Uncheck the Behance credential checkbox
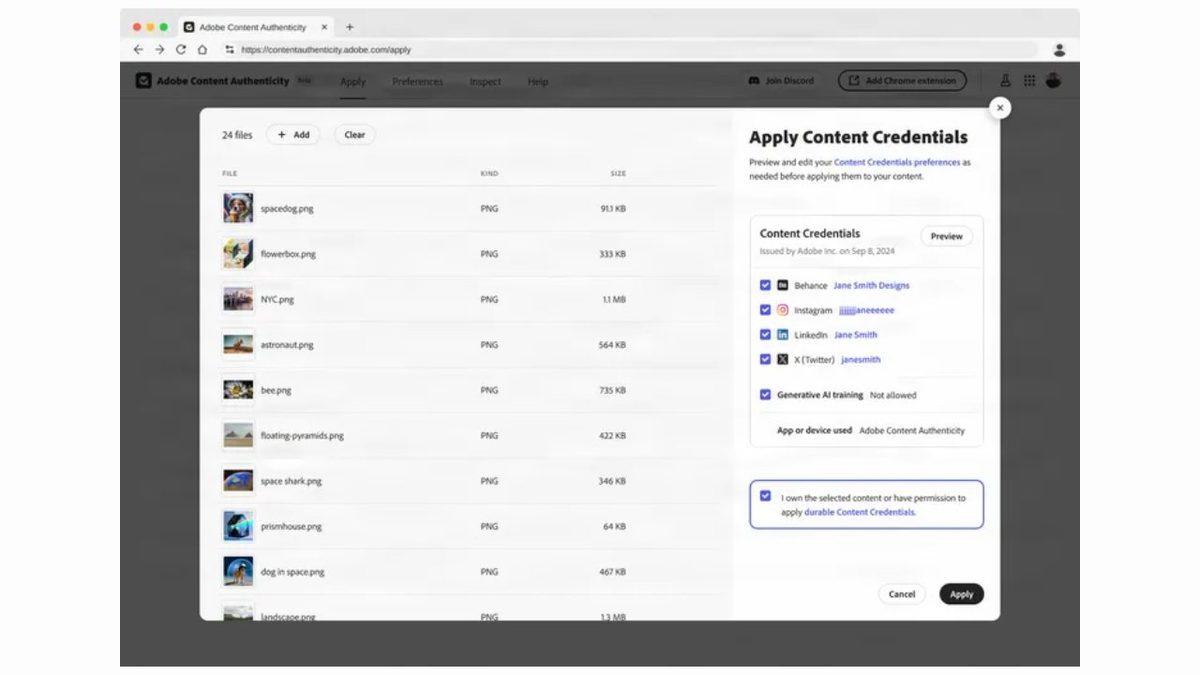 tap(765, 285)
